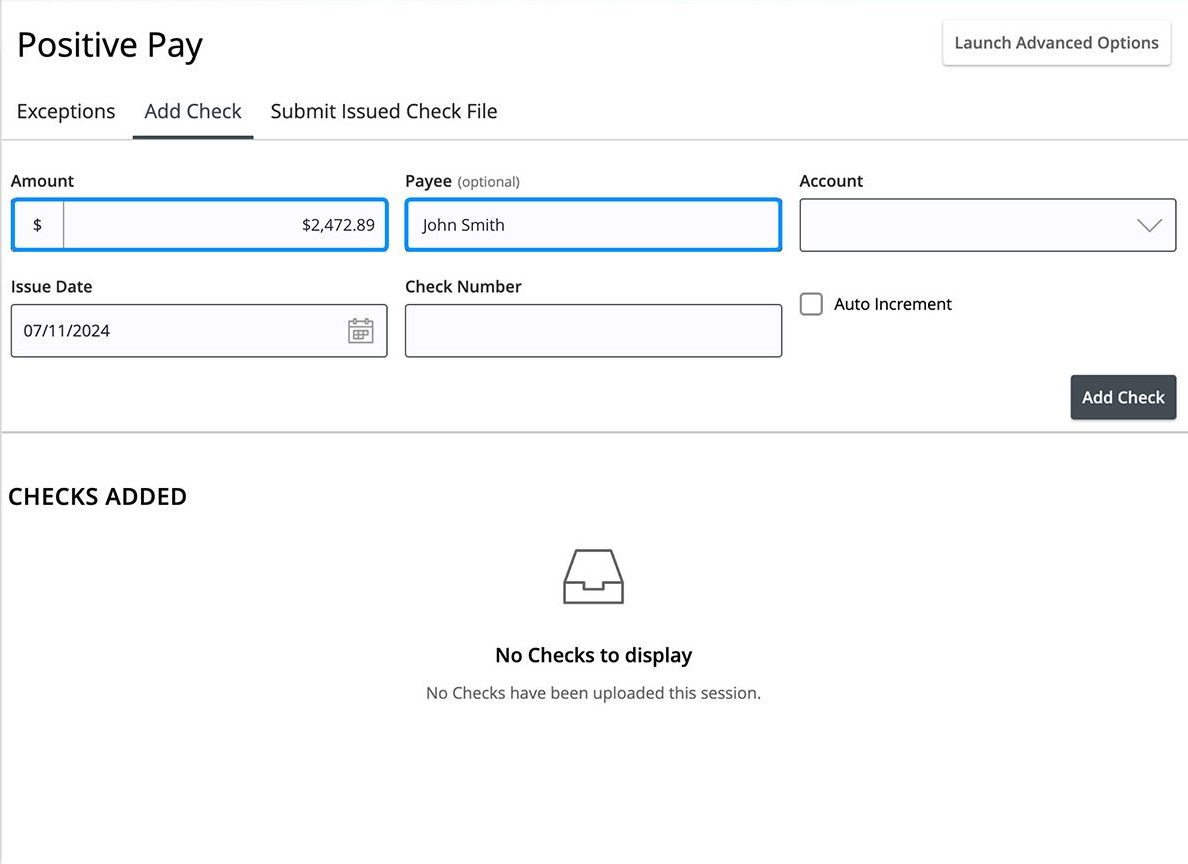Click the Account field label
Screen dimensions: 1188x864
[x=831, y=181]
